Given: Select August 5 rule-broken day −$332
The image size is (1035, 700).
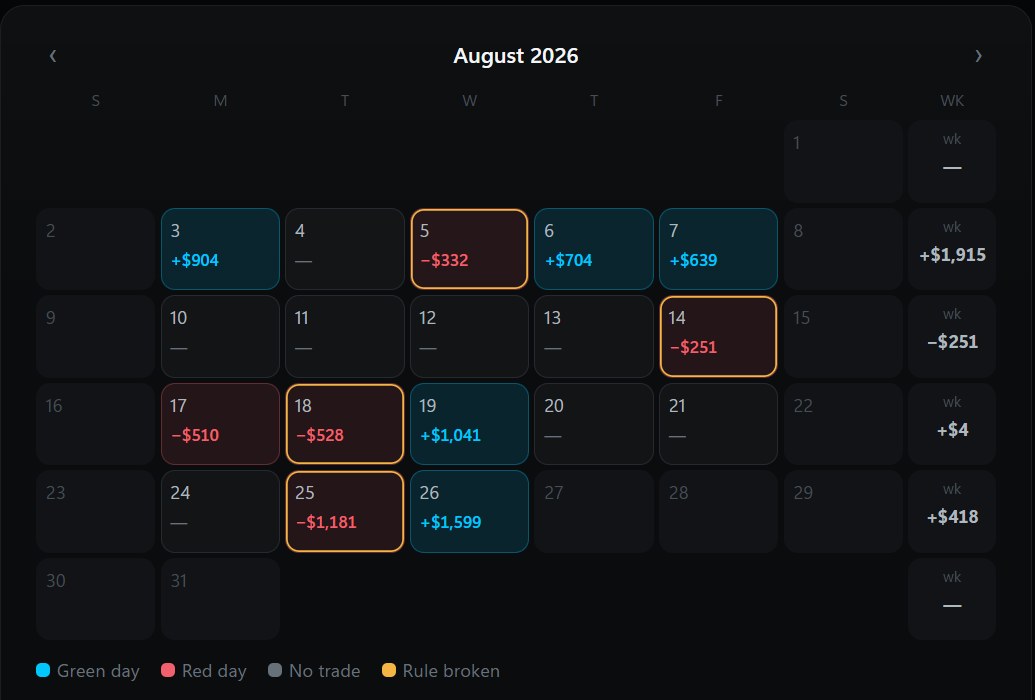Looking at the screenshot, I should tap(469, 249).
